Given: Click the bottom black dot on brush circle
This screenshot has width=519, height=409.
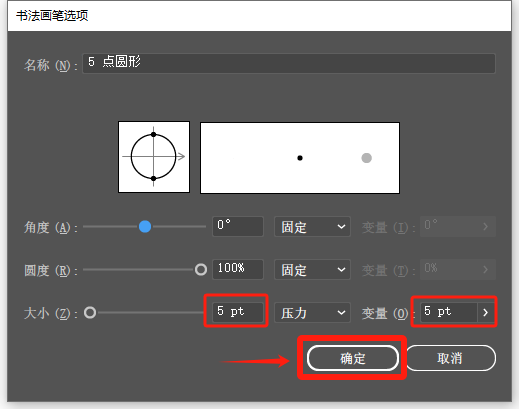Looking at the screenshot, I should click(x=153, y=179).
